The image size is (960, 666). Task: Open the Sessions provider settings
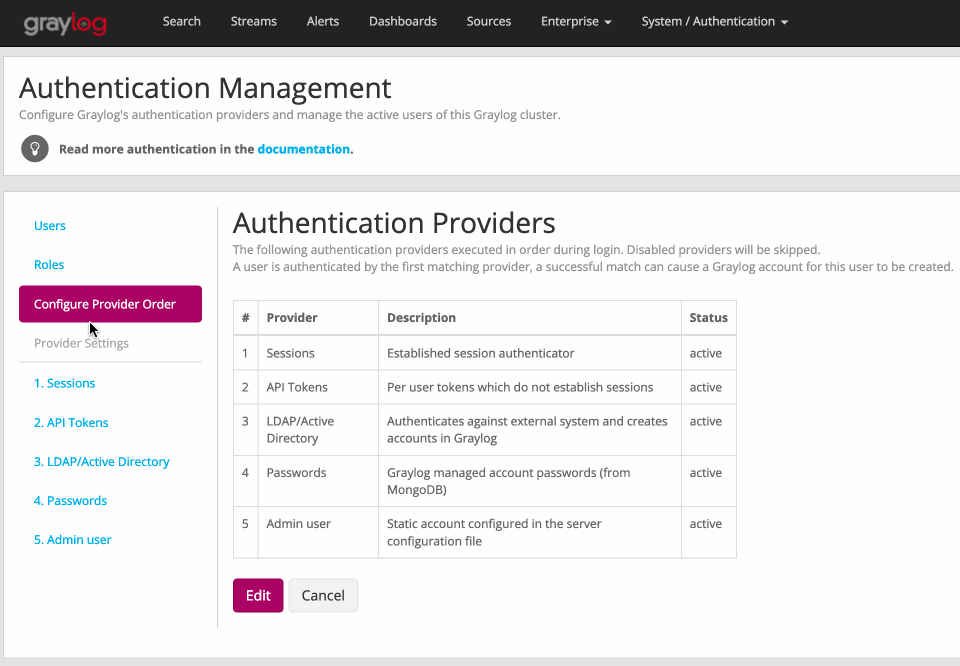[x=64, y=383]
